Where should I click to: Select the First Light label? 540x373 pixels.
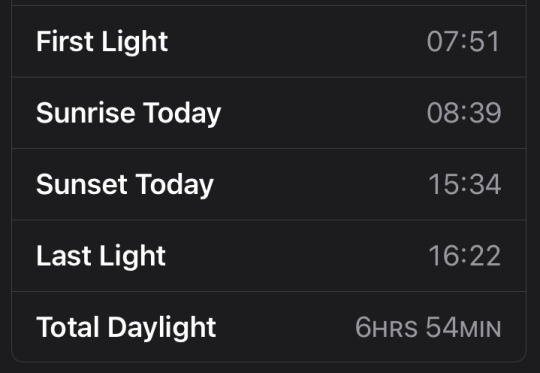click(102, 42)
